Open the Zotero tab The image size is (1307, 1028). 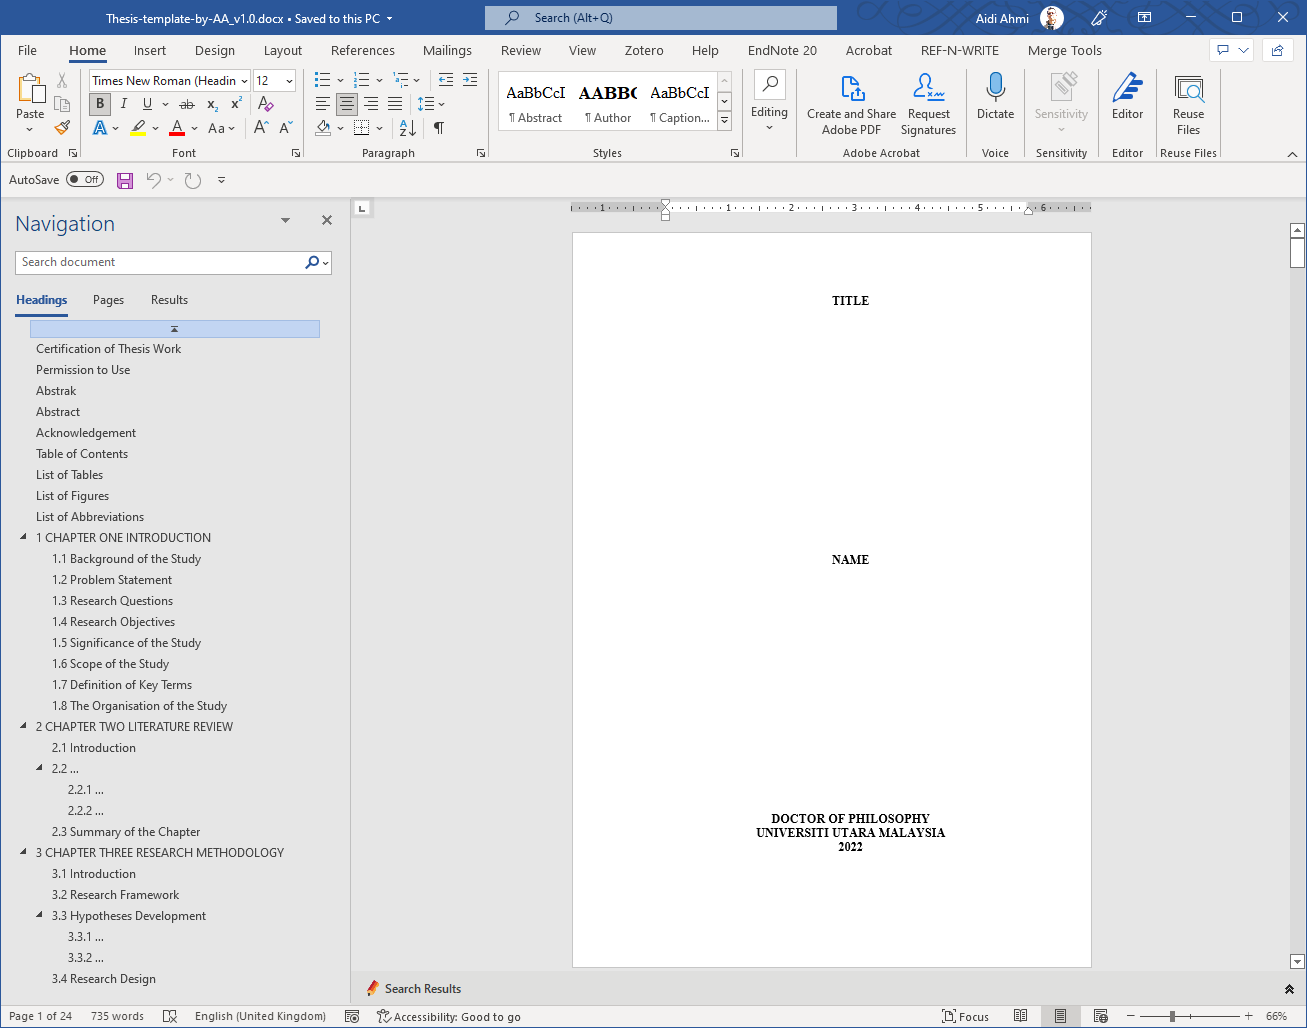pos(644,50)
